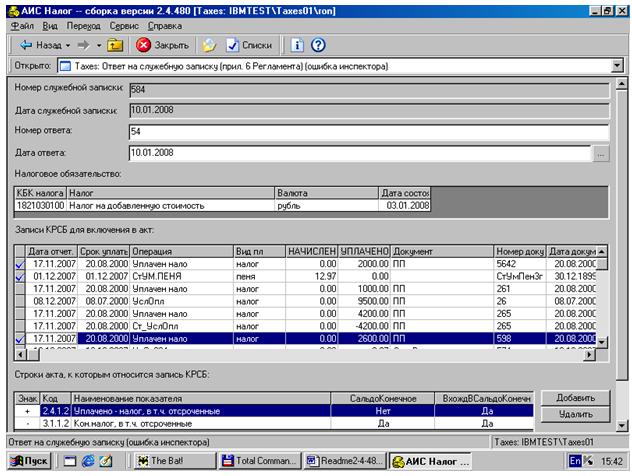The image size is (632, 476).
Task: Click the red Закрыть toolbar icon
Action: [x=144, y=45]
